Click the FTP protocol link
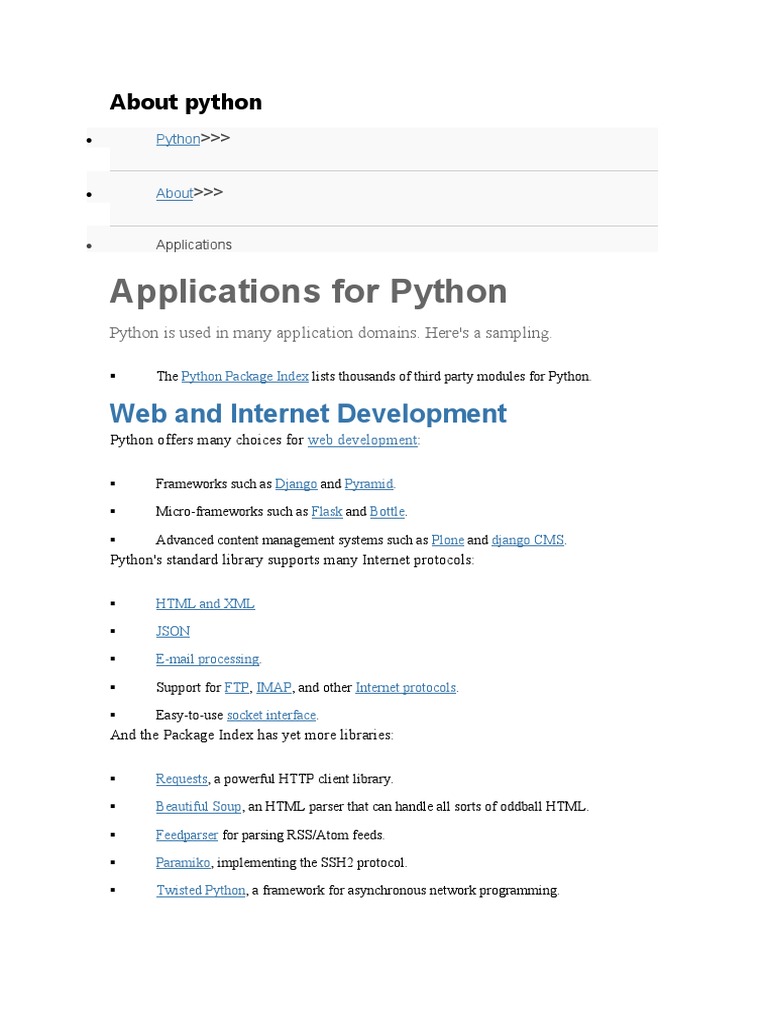The height and width of the screenshot is (1024, 768). click(236, 688)
